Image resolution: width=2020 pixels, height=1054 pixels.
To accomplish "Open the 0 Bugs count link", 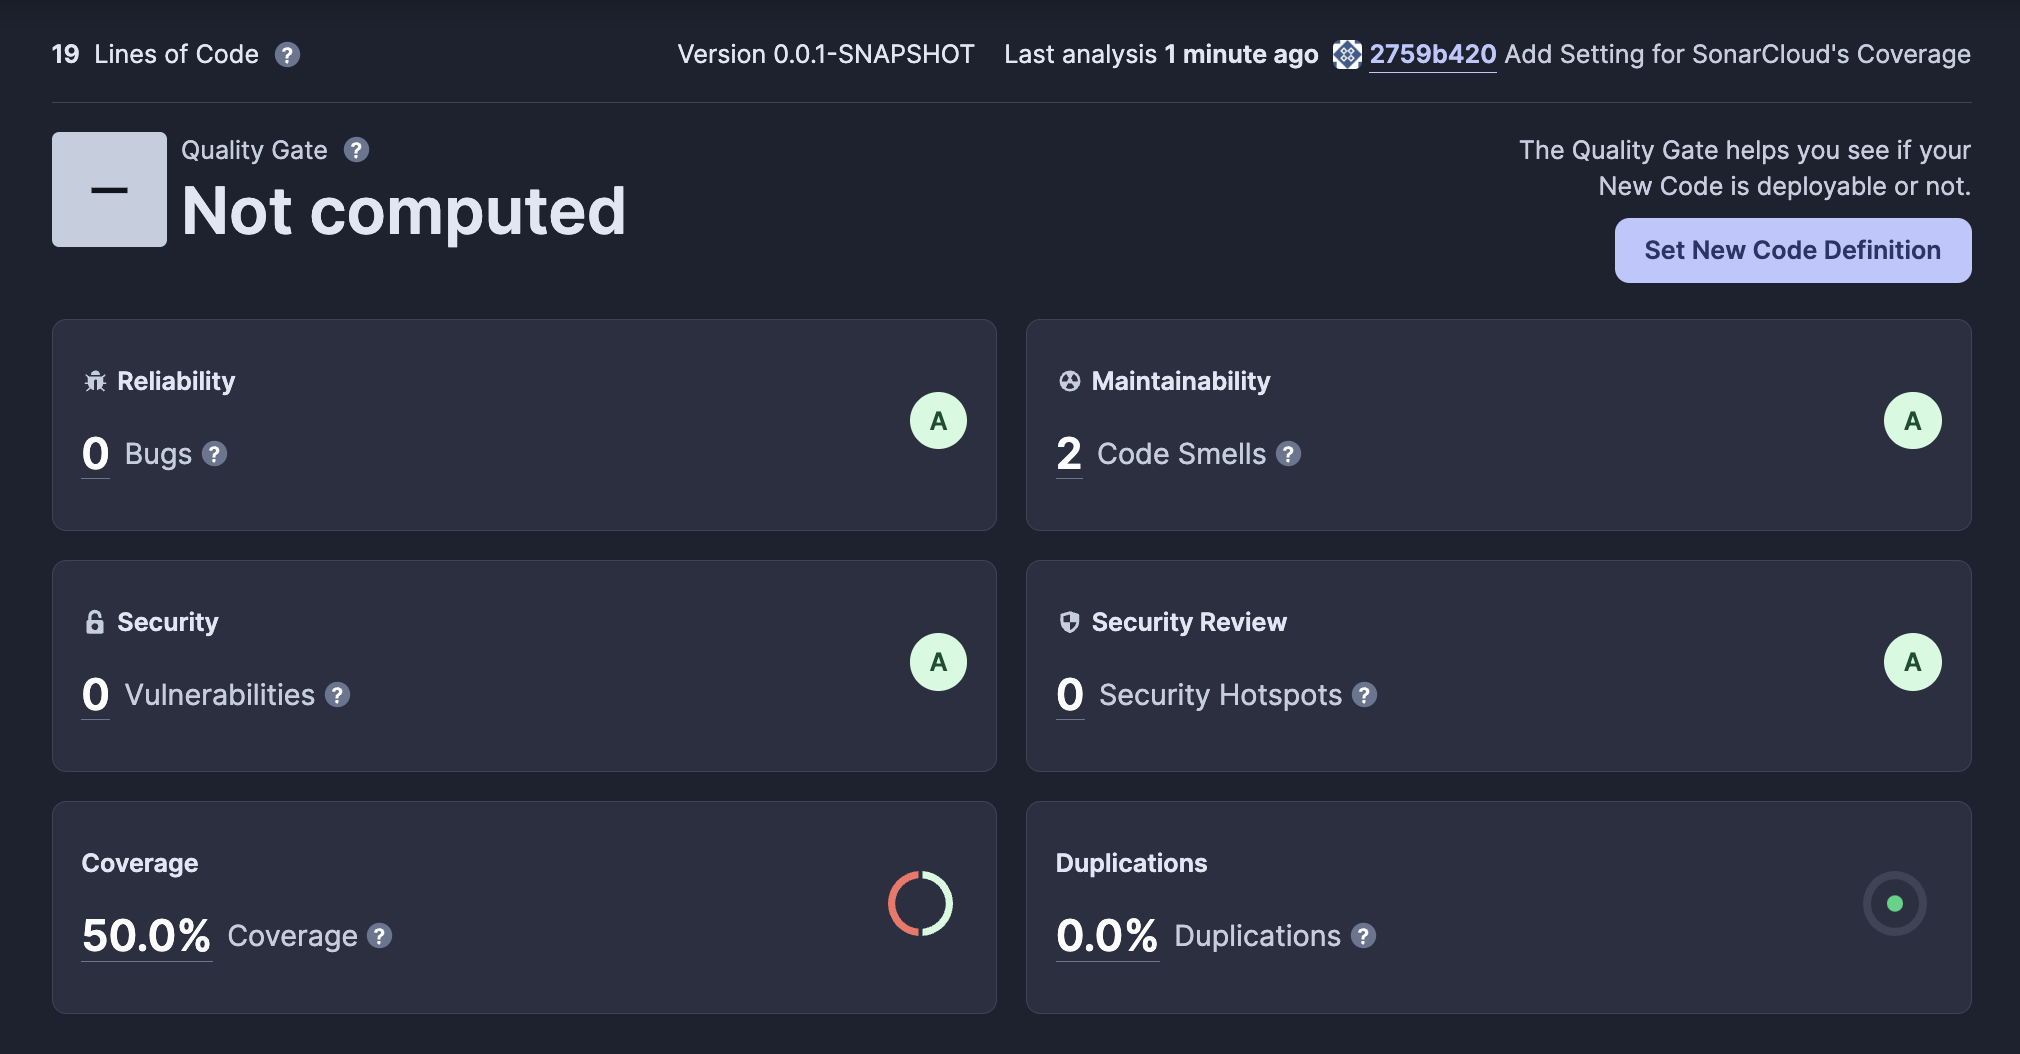I will coord(96,454).
